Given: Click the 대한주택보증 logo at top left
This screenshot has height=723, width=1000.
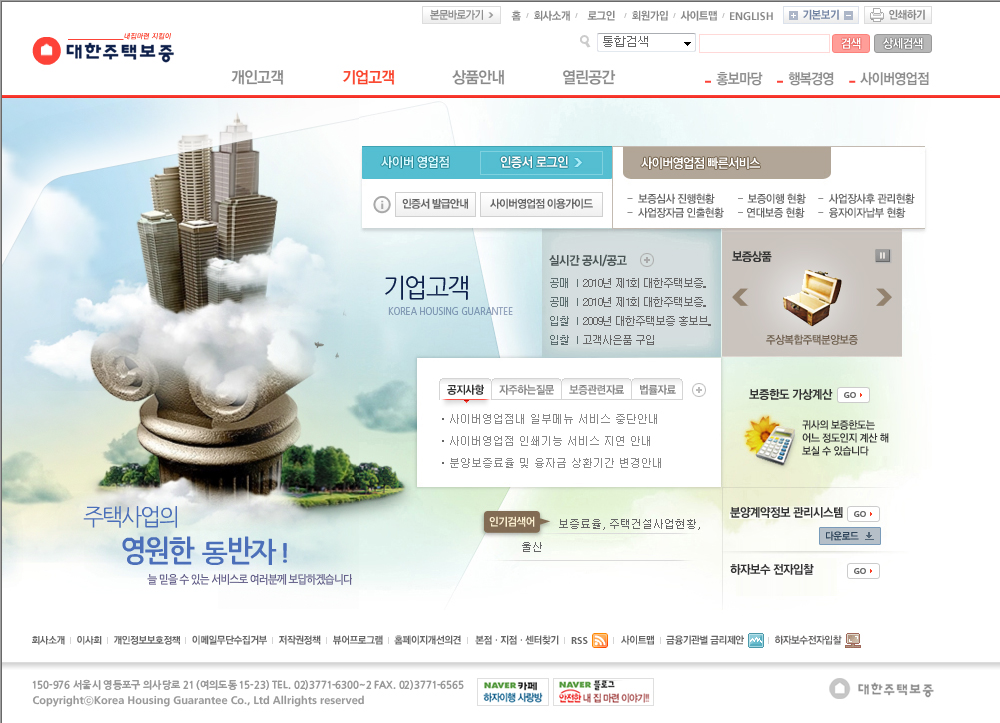Looking at the screenshot, I should point(103,50).
